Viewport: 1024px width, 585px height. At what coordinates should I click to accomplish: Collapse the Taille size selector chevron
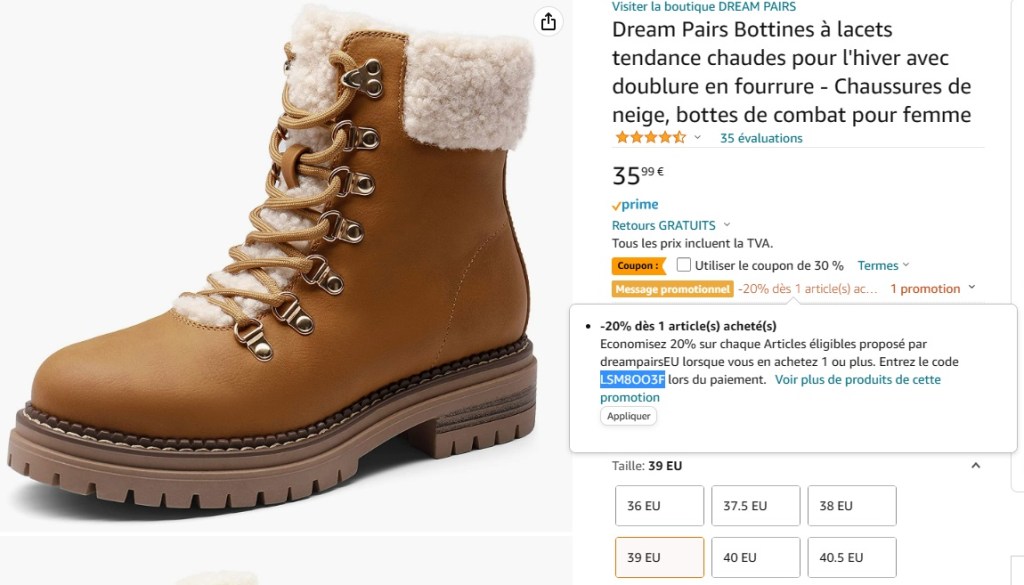pyautogui.click(x=976, y=466)
